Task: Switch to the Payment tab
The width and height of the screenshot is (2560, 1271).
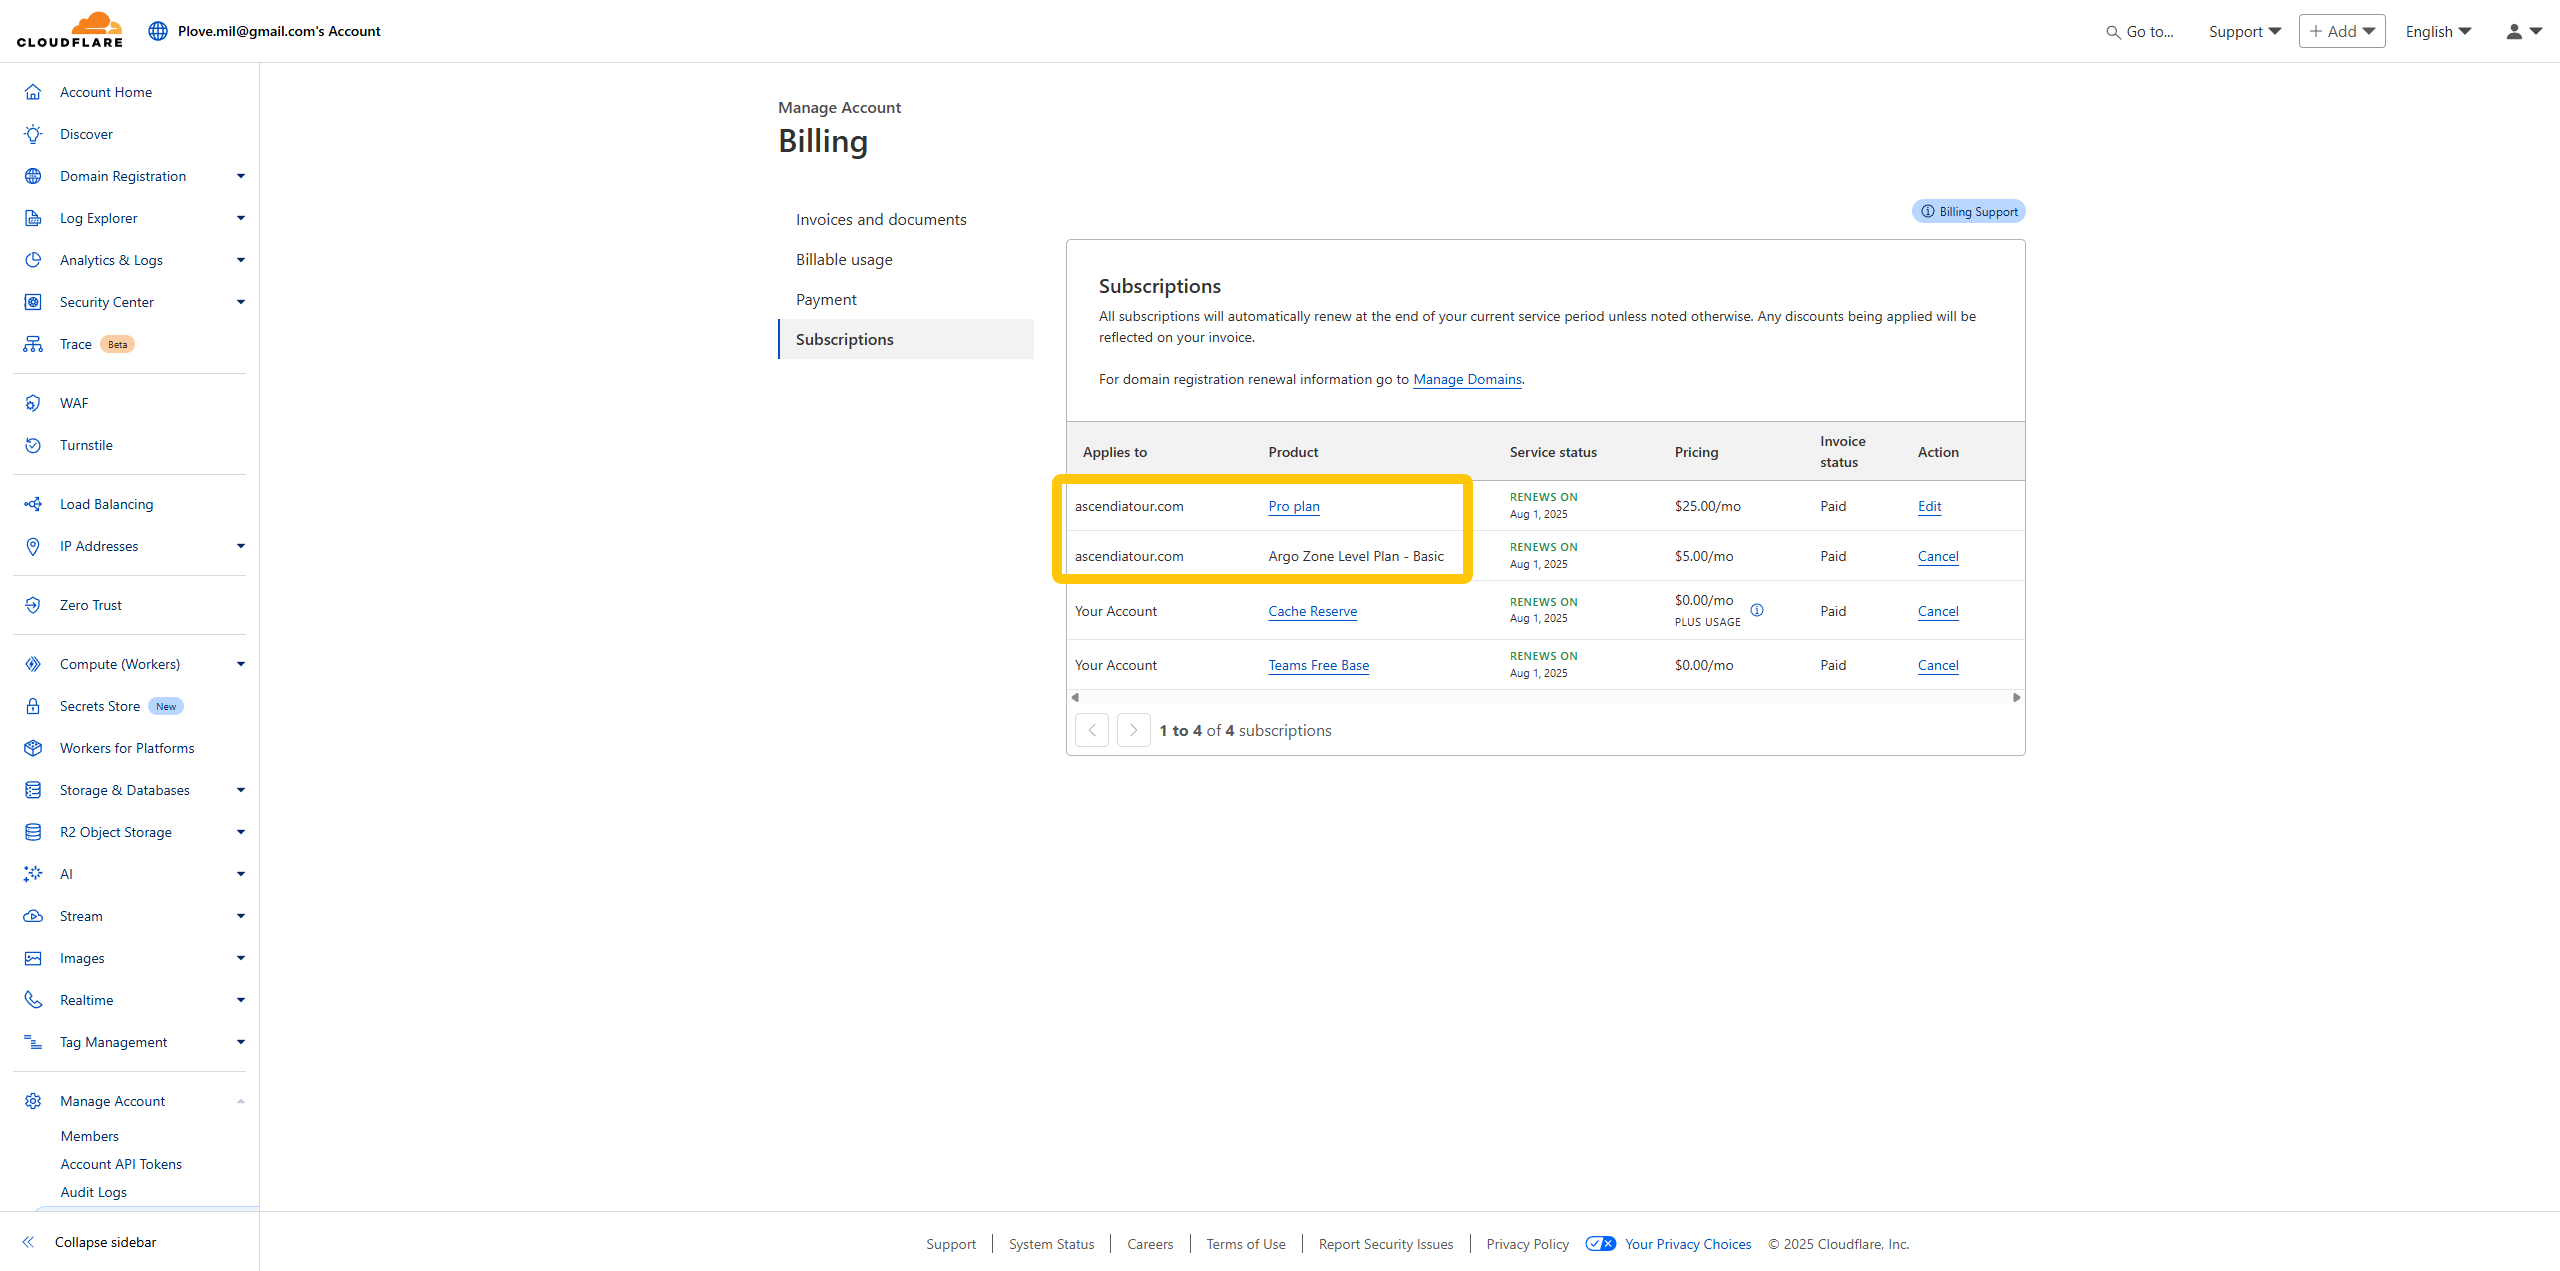Action: tap(826, 299)
